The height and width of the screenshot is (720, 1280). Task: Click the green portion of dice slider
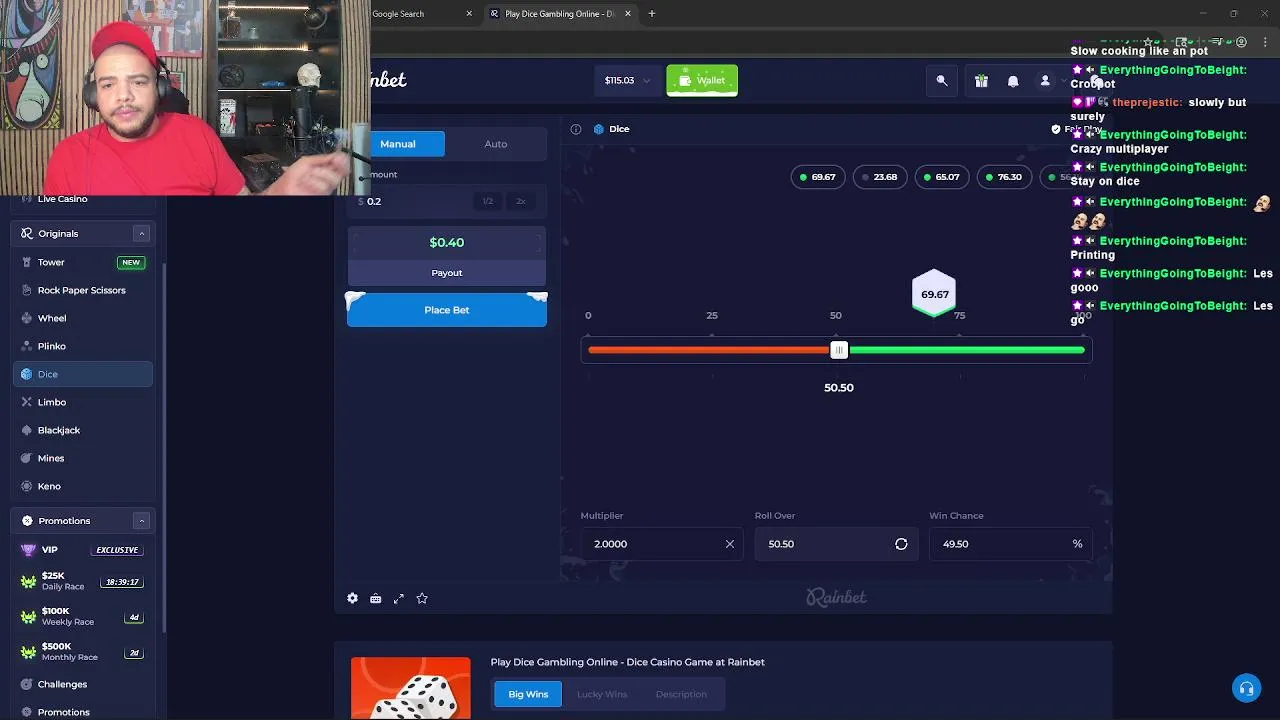(x=967, y=350)
